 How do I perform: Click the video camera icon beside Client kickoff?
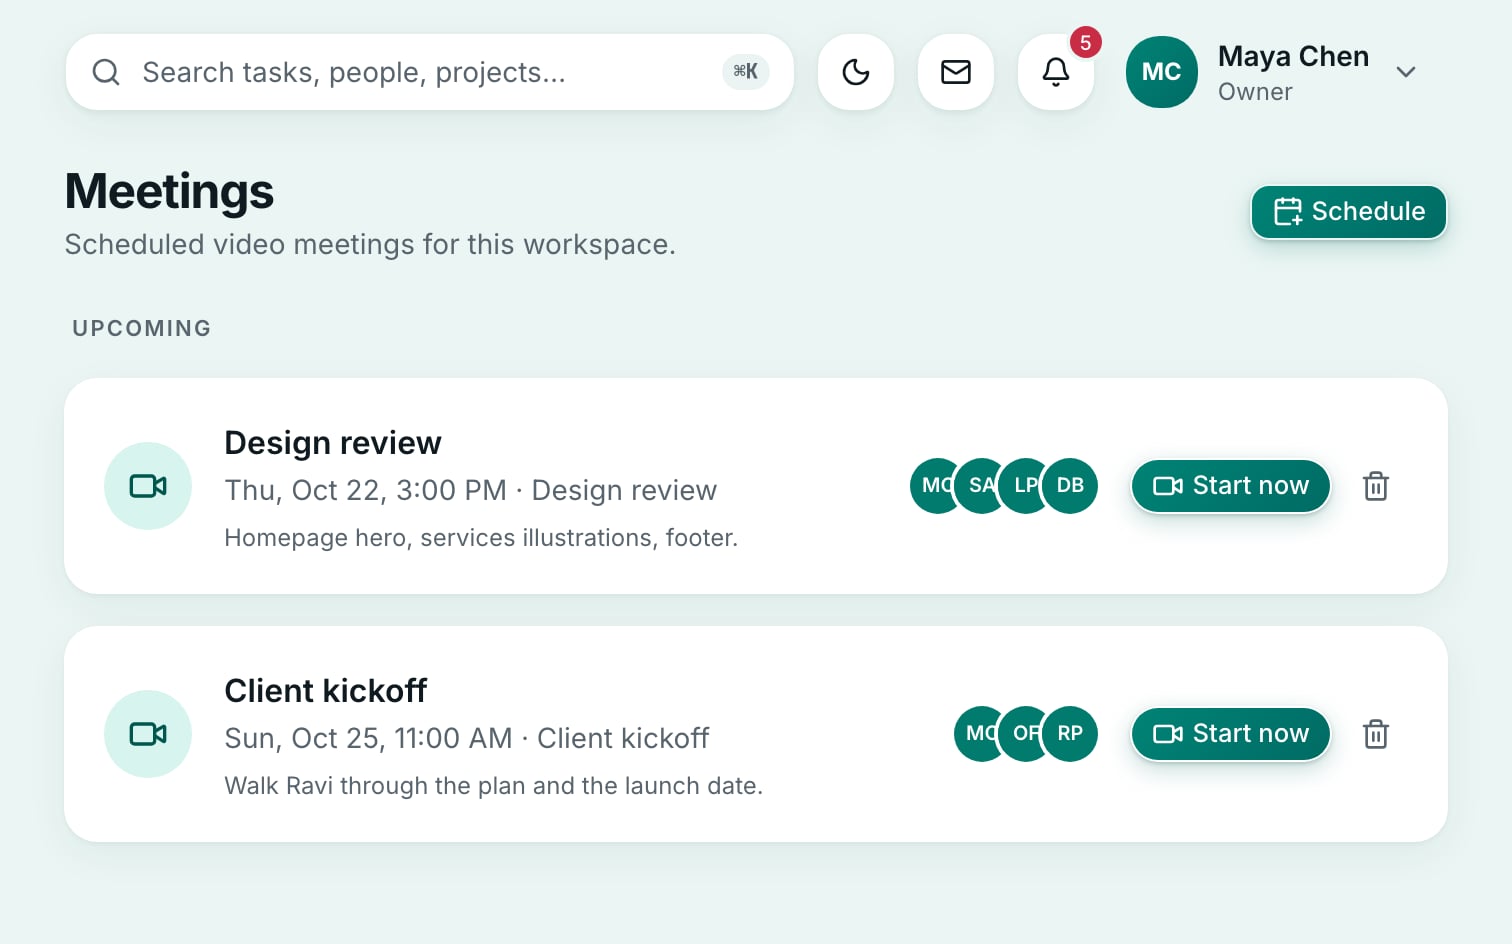(148, 734)
